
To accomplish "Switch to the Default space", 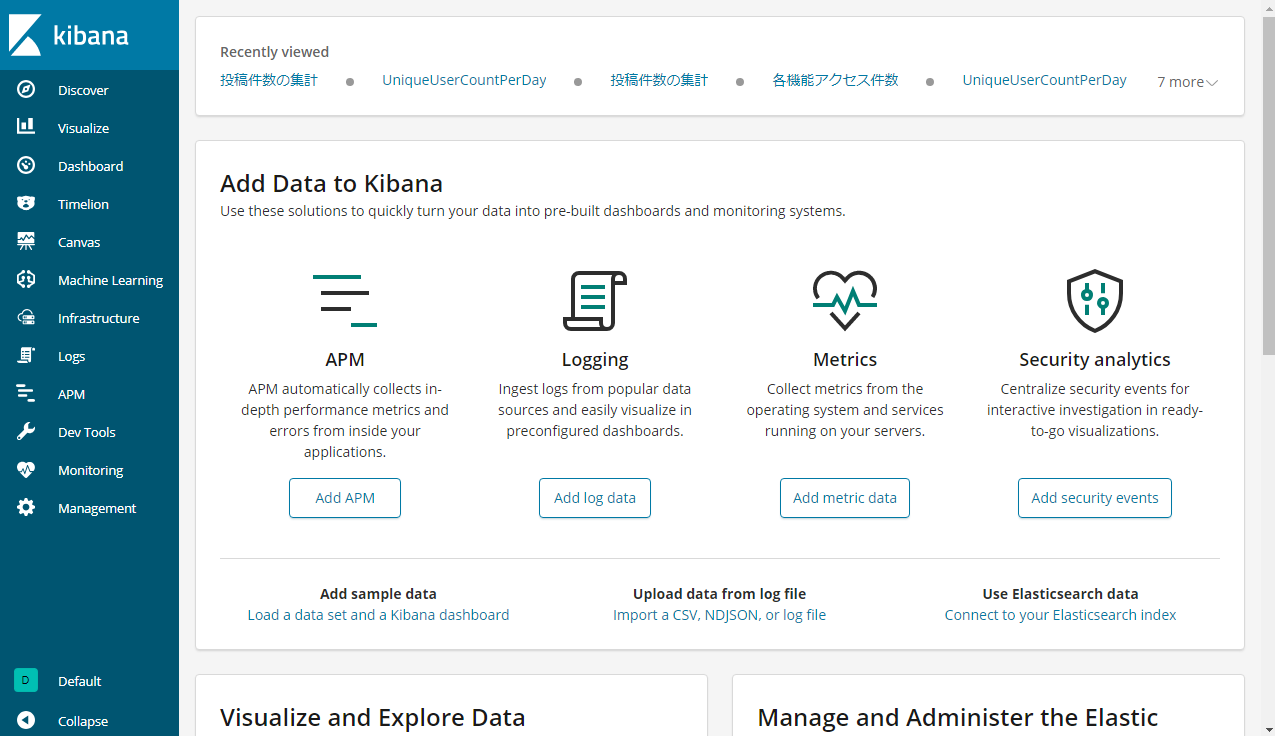I will point(25,680).
